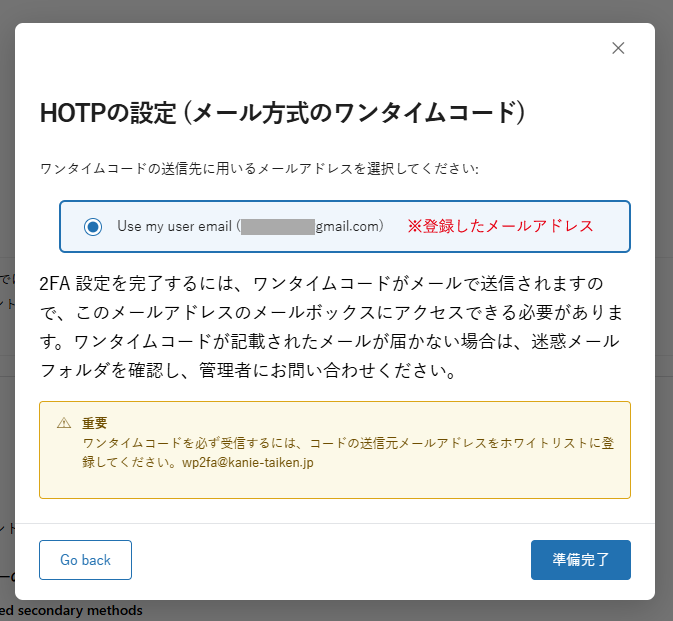
Task: Select the "Use my user email" radio button
Action: pyautogui.click(x=93, y=227)
